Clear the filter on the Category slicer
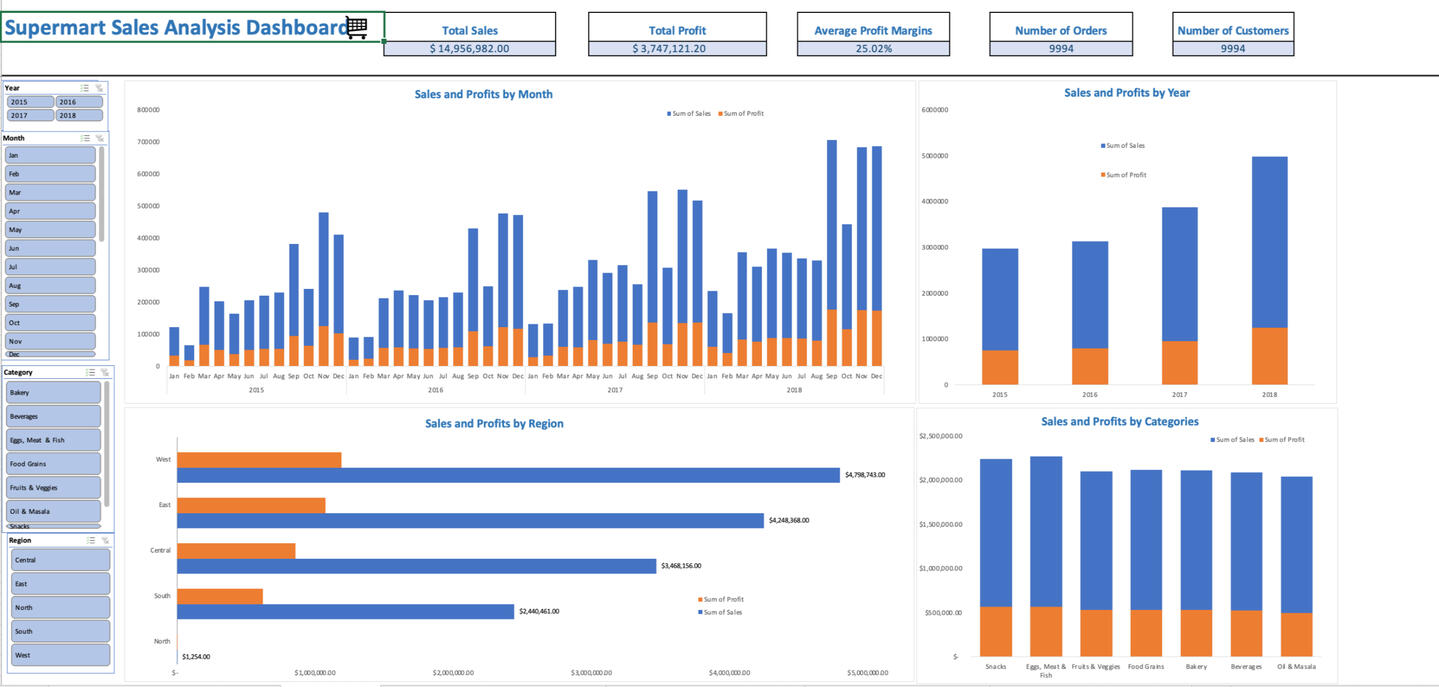1439x687 pixels. point(105,372)
